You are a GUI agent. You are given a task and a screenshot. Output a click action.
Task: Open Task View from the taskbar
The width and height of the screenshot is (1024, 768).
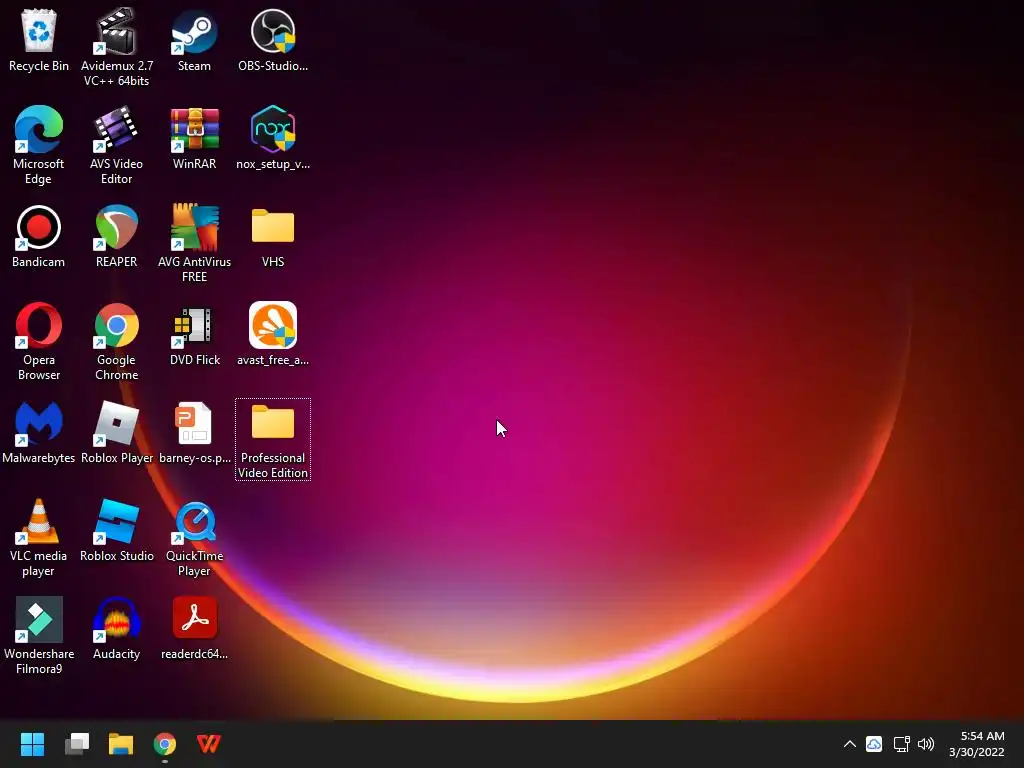[x=77, y=744]
